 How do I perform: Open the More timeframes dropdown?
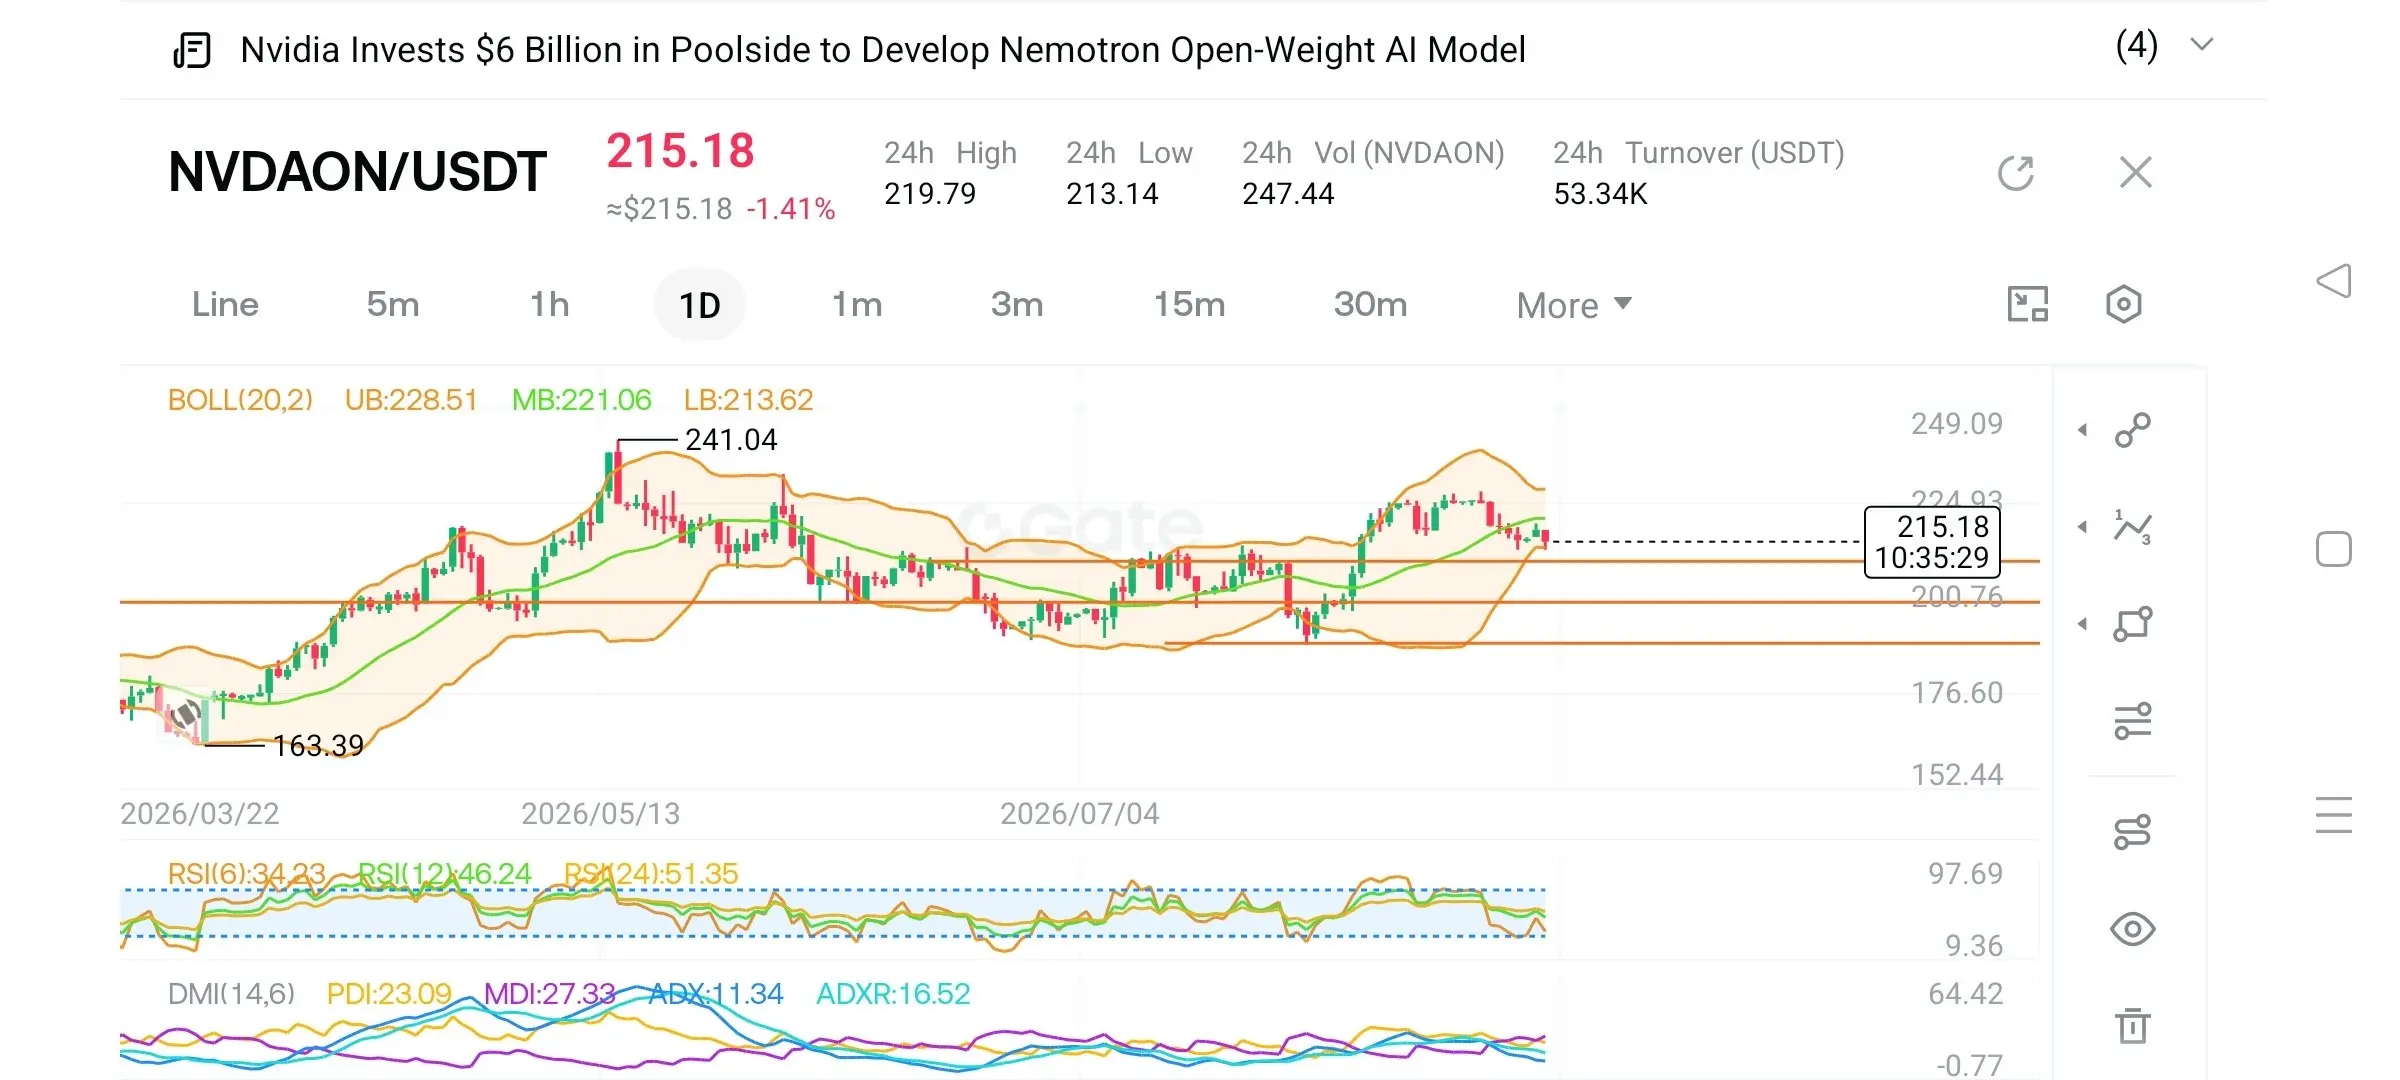1574,305
